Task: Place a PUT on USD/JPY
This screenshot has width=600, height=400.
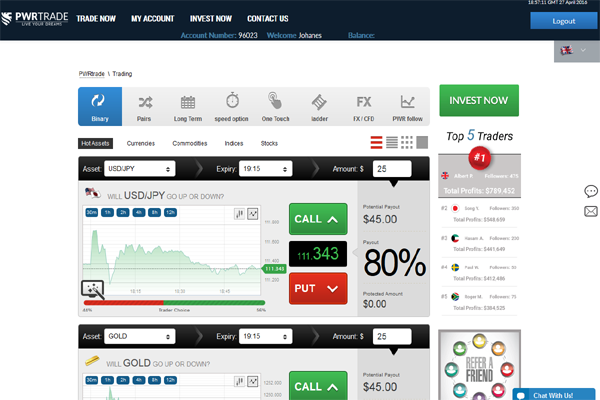Action: point(318,289)
